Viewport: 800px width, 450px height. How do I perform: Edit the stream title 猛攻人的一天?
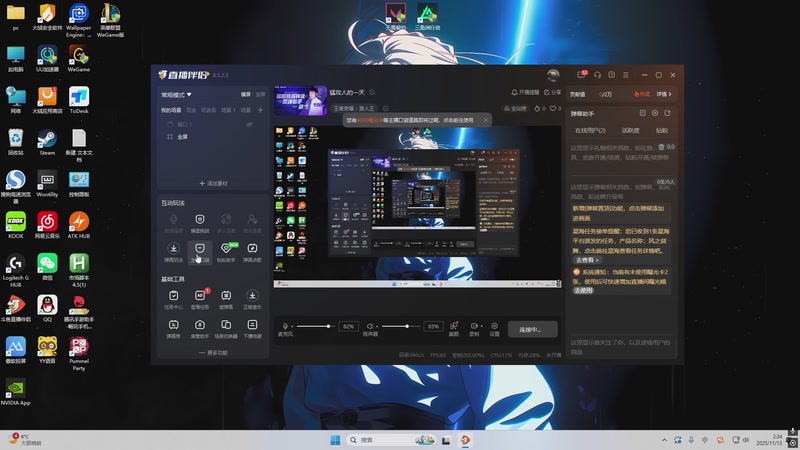coord(372,92)
